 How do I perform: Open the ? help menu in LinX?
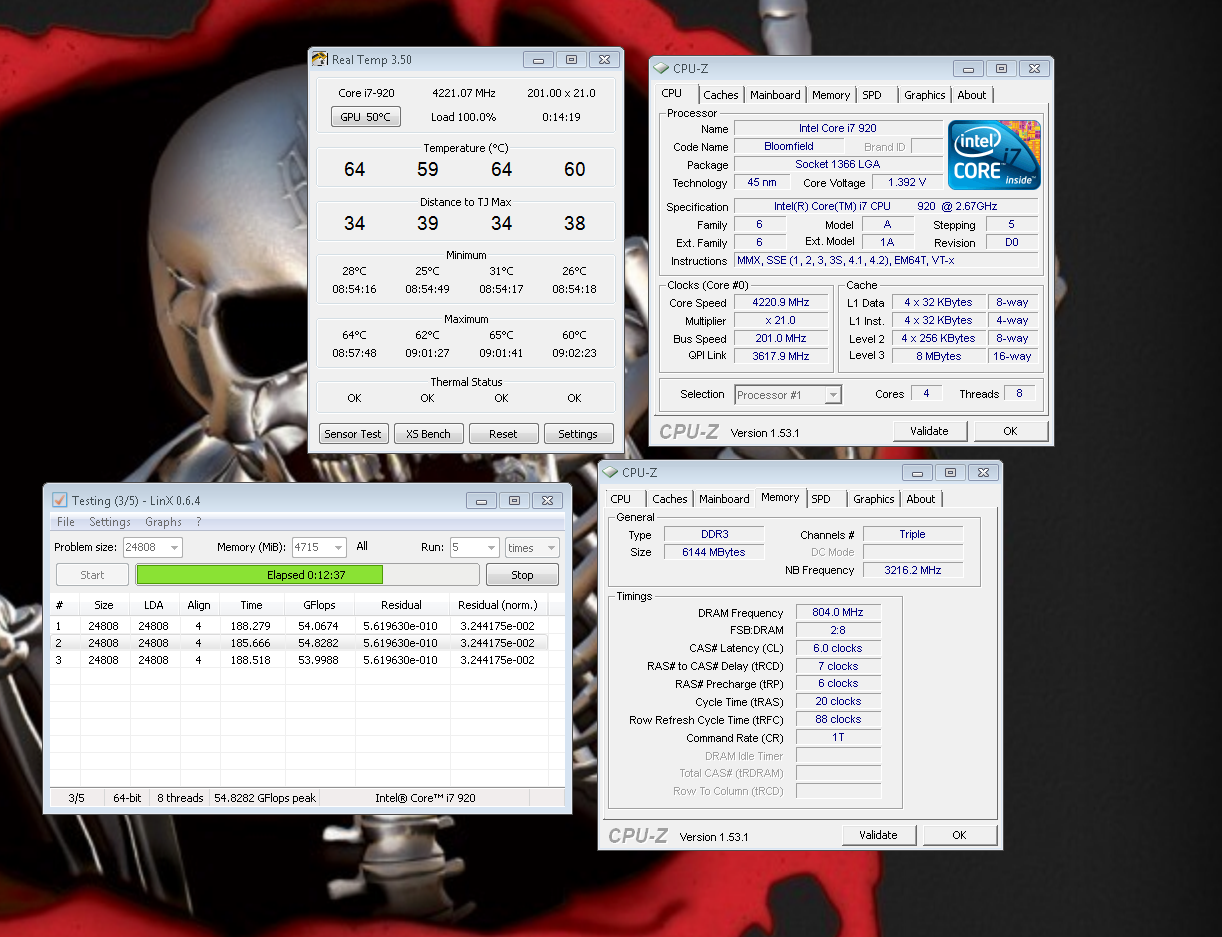click(199, 522)
